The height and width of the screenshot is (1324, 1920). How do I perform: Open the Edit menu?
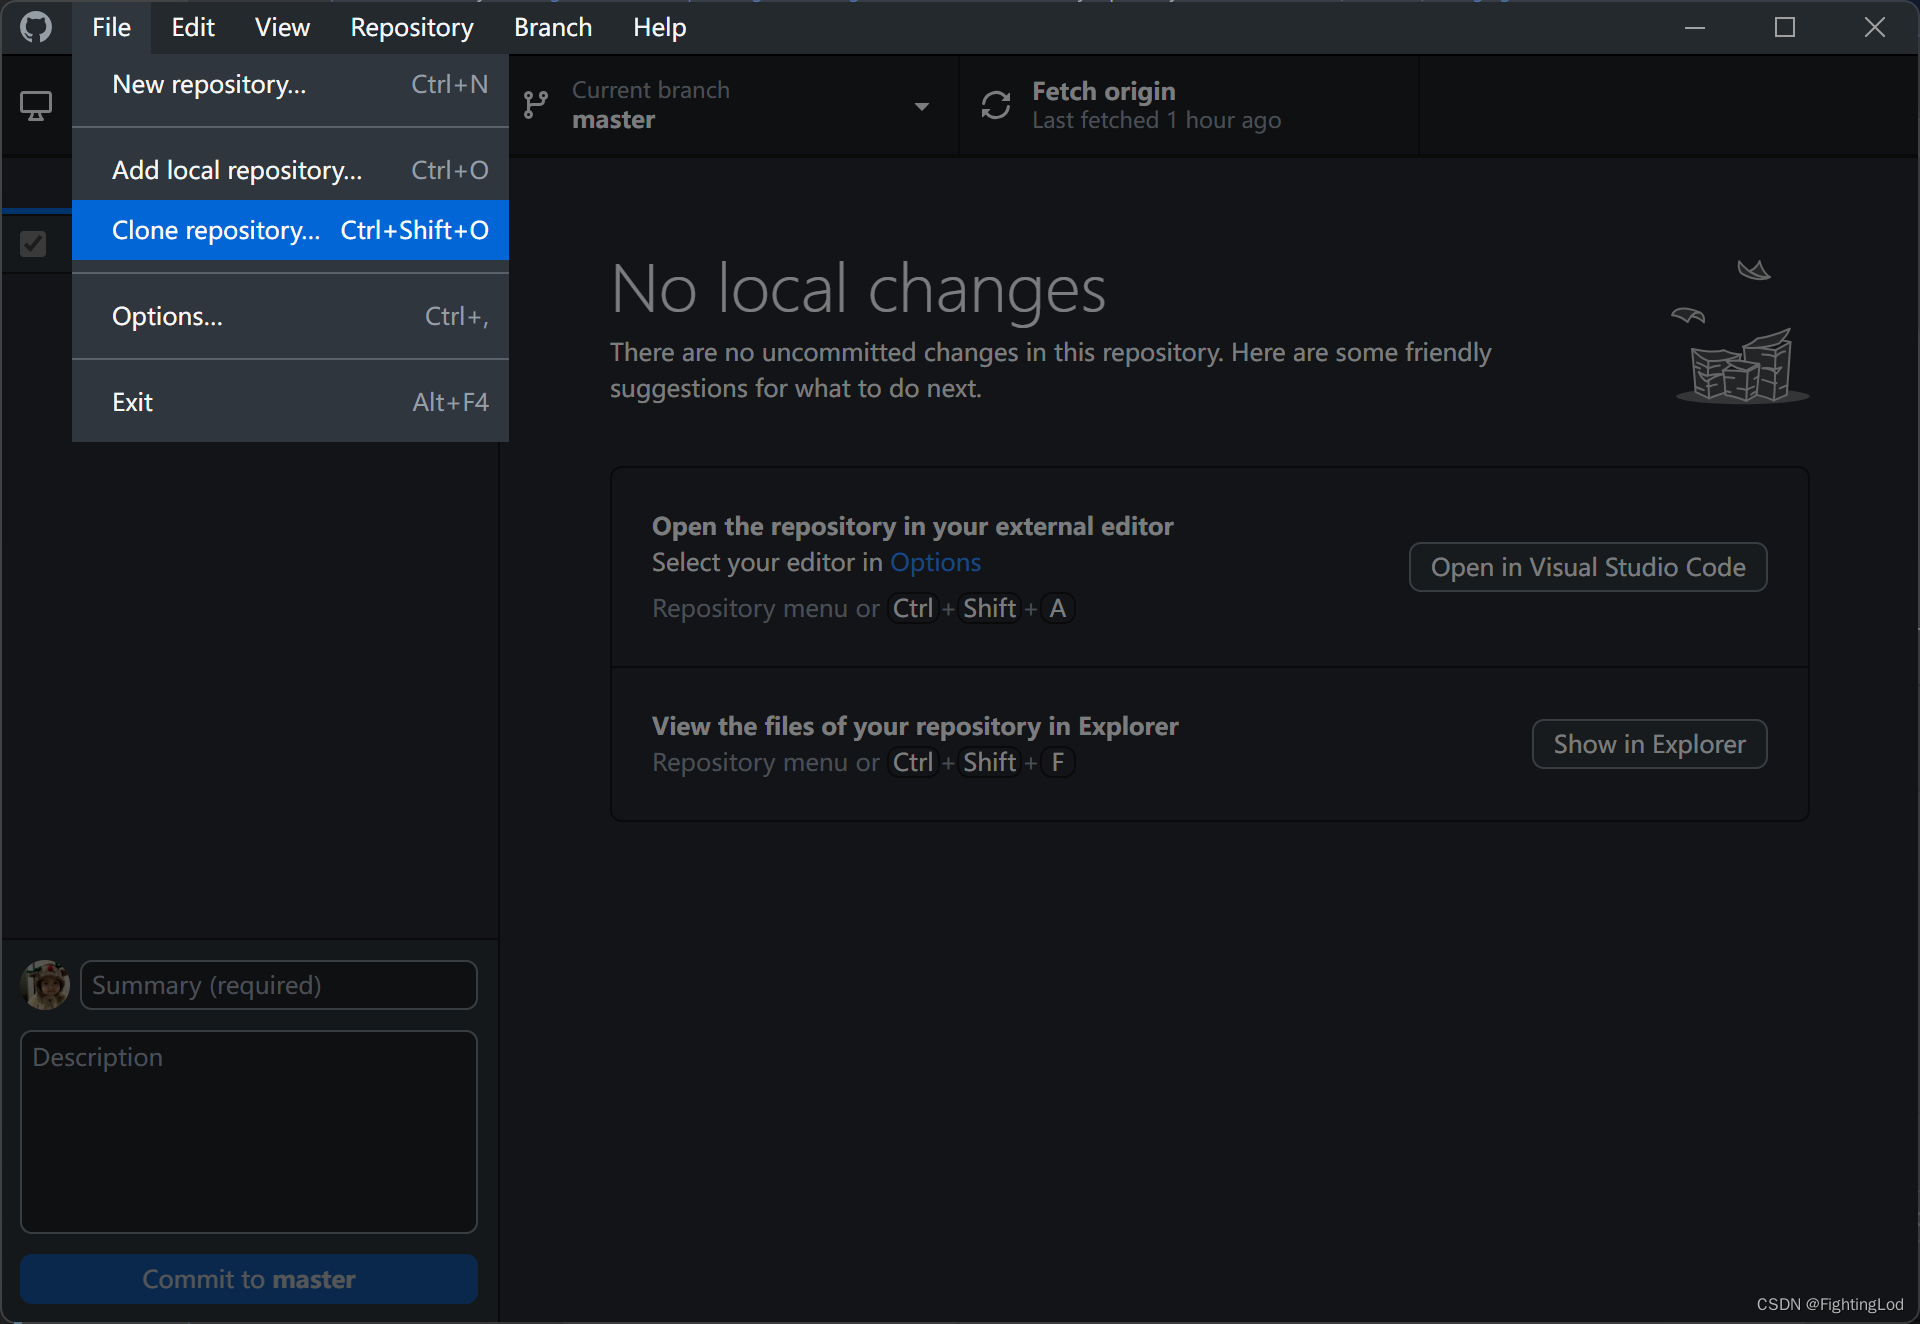click(x=193, y=27)
